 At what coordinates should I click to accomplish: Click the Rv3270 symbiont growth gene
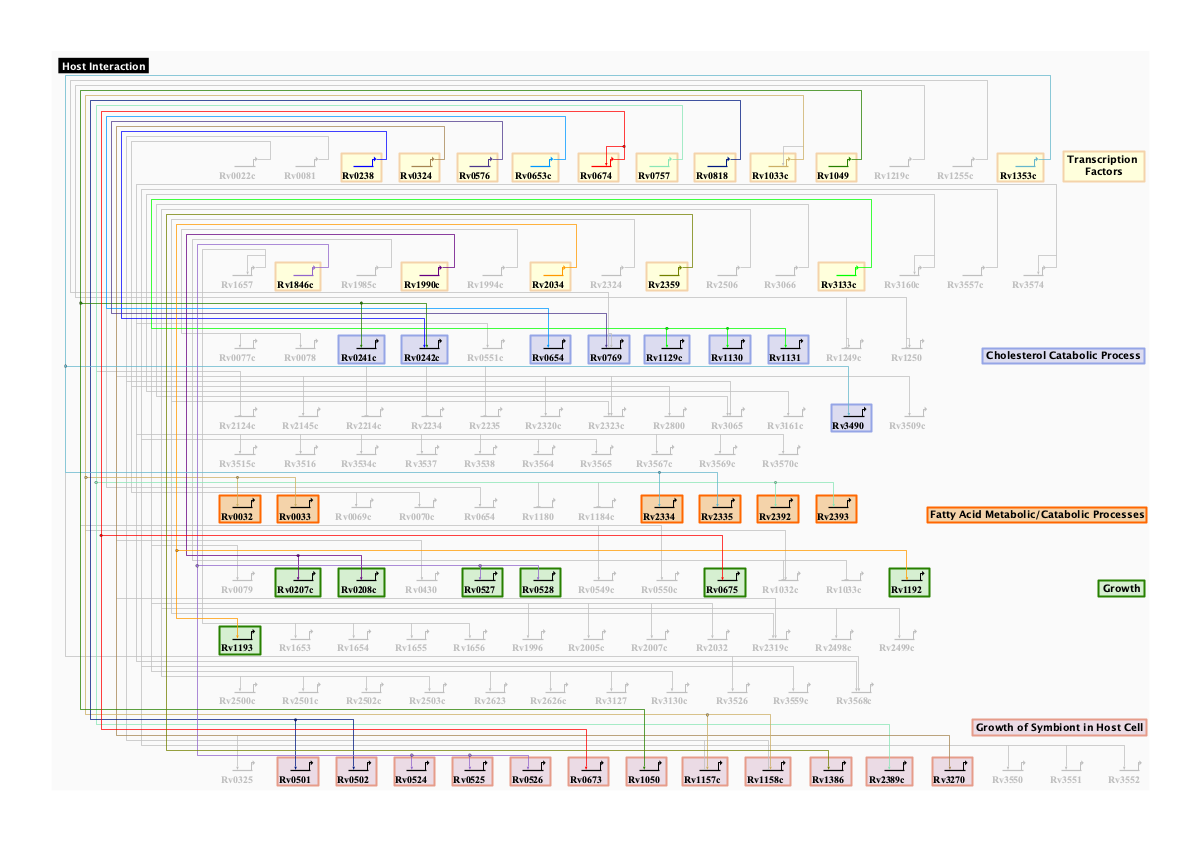pos(952,772)
